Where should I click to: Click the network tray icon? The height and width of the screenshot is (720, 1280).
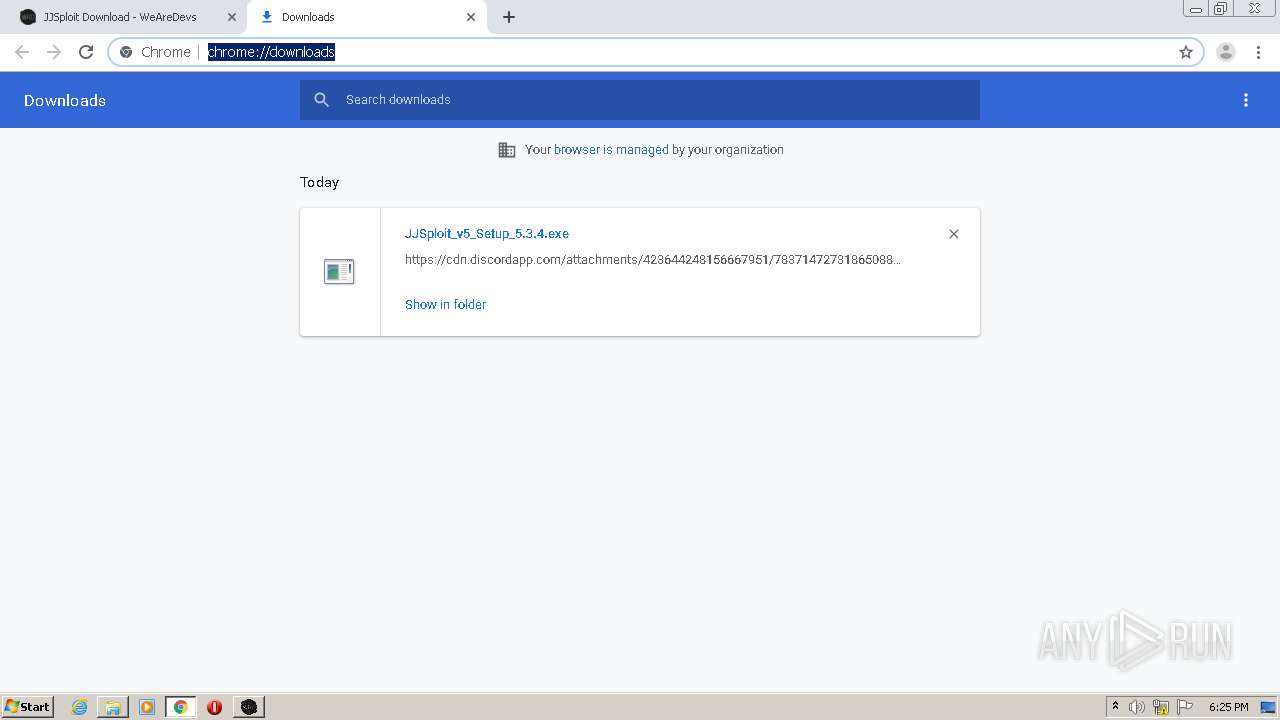(1161, 707)
